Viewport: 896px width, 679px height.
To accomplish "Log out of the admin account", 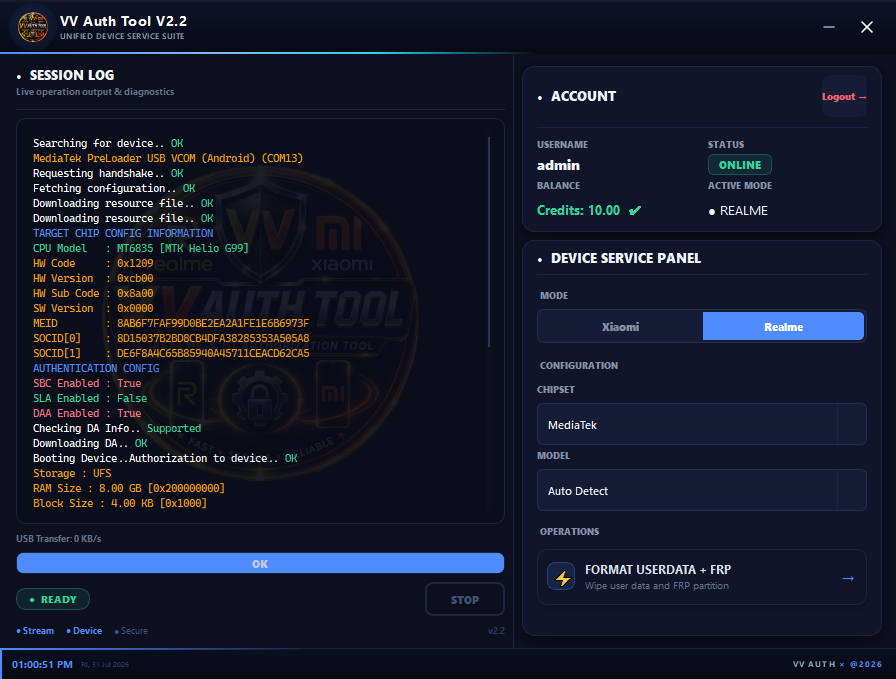I will click(x=844, y=97).
